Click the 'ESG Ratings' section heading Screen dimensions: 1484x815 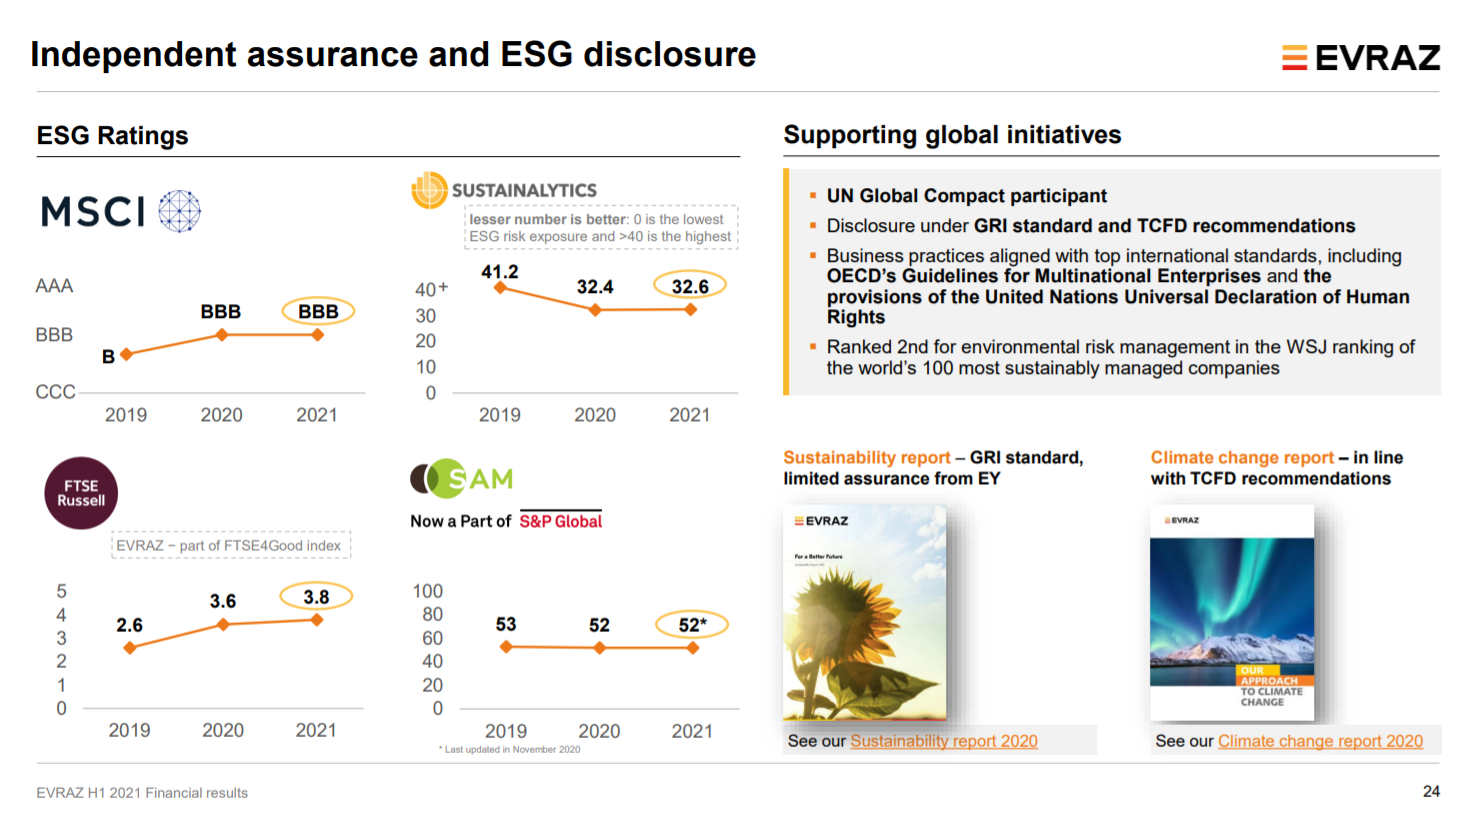point(112,135)
